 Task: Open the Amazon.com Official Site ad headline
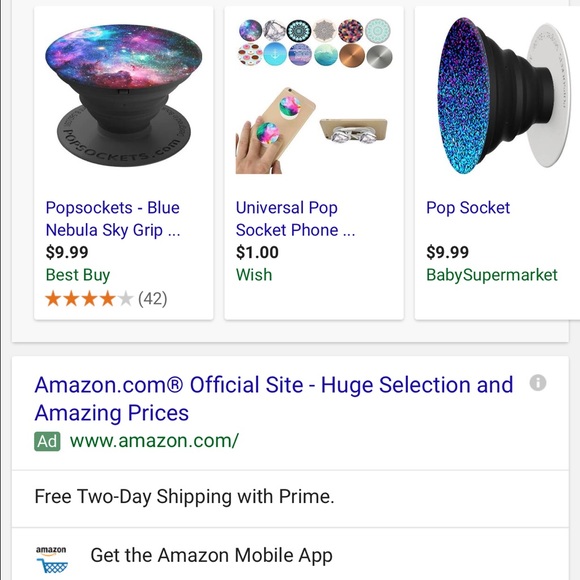click(274, 398)
